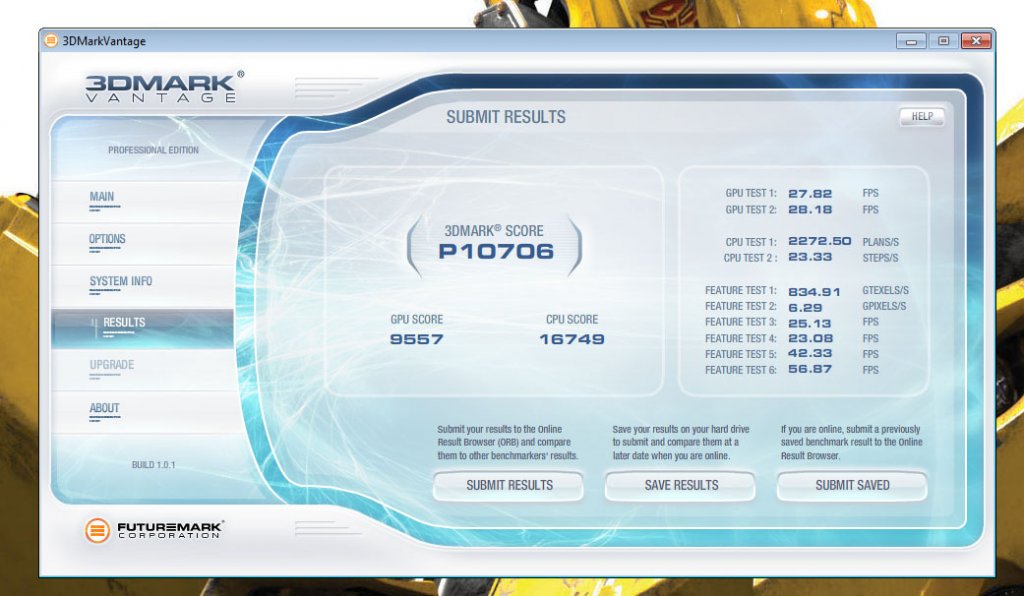Open the Upgrade page

tap(142, 369)
